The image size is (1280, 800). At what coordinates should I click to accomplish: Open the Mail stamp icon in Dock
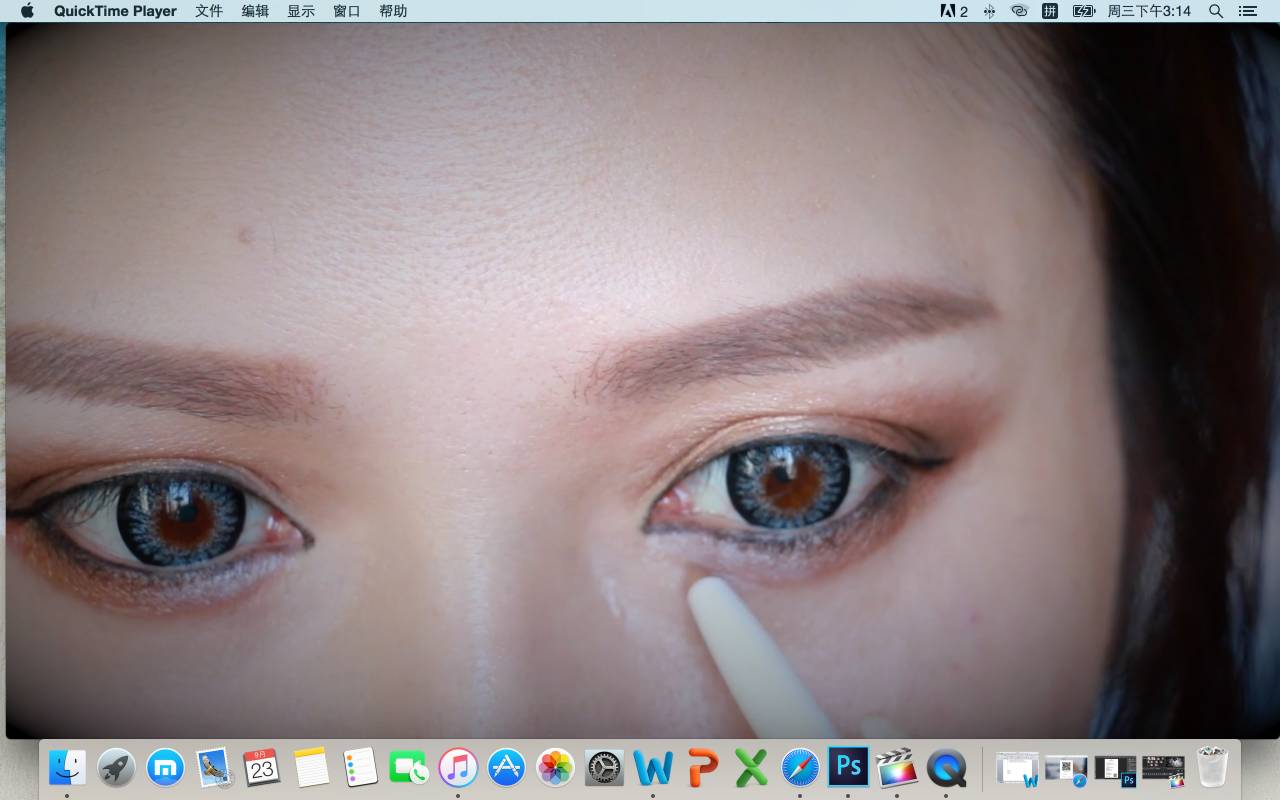214,768
